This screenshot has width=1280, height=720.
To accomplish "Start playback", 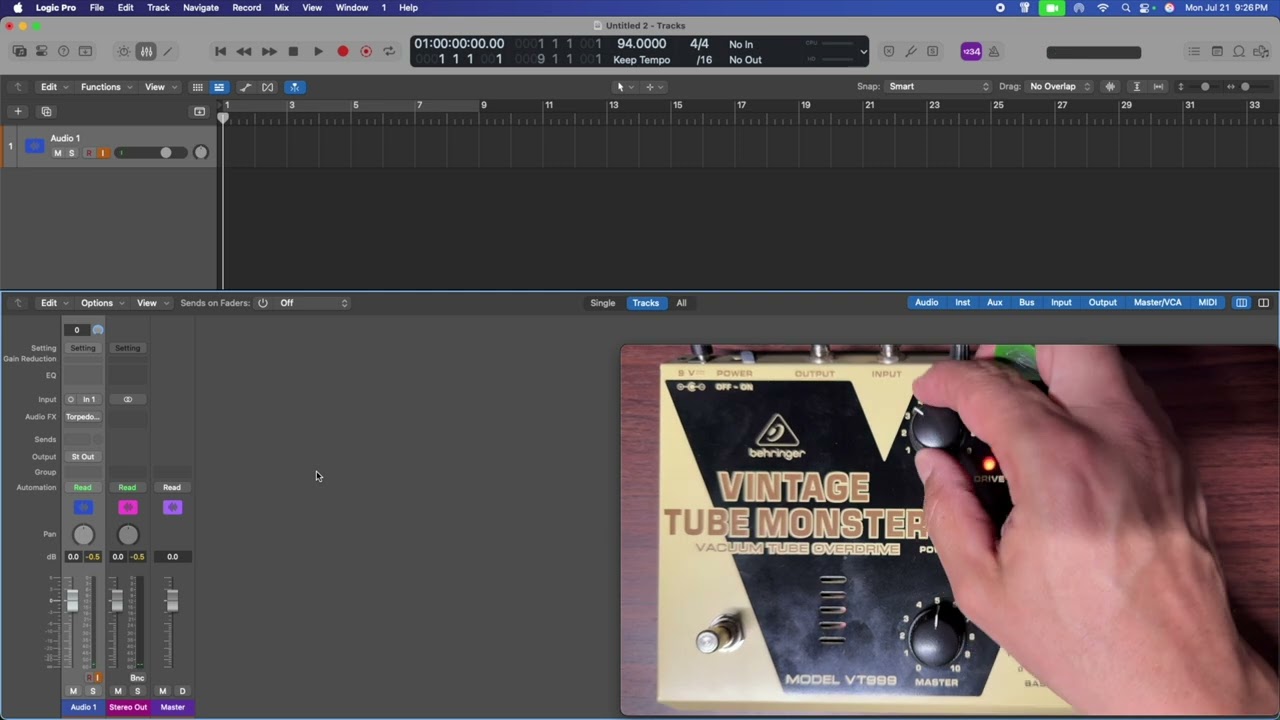I will (318, 51).
